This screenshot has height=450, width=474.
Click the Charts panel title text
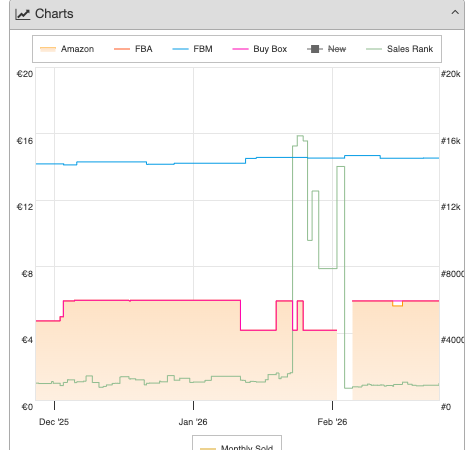click(x=54, y=14)
